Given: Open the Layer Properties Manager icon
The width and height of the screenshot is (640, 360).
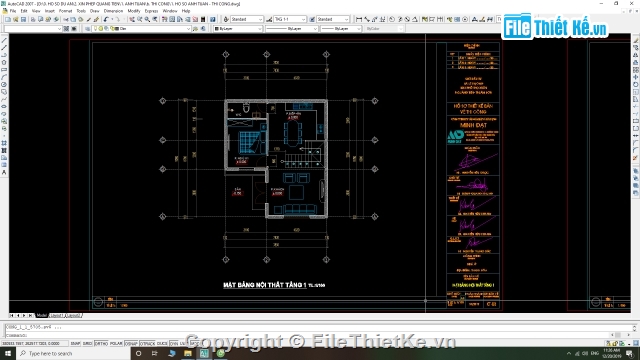Looking at the screenshot, I should point(87,29).
